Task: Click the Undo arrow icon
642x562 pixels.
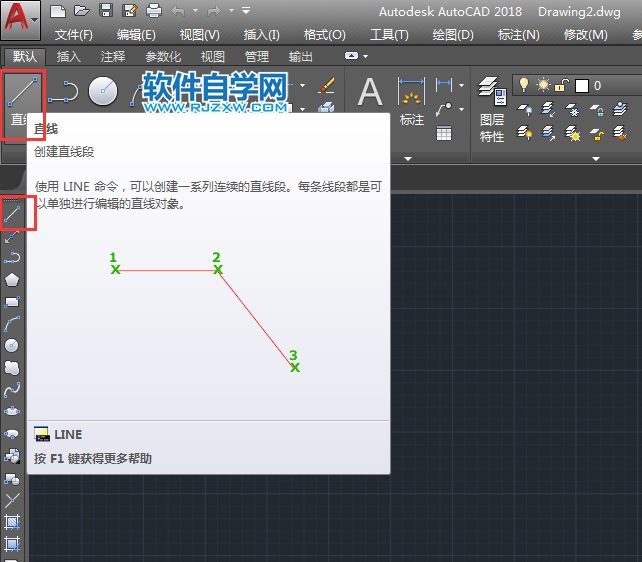Action: [x=178, y=11]
